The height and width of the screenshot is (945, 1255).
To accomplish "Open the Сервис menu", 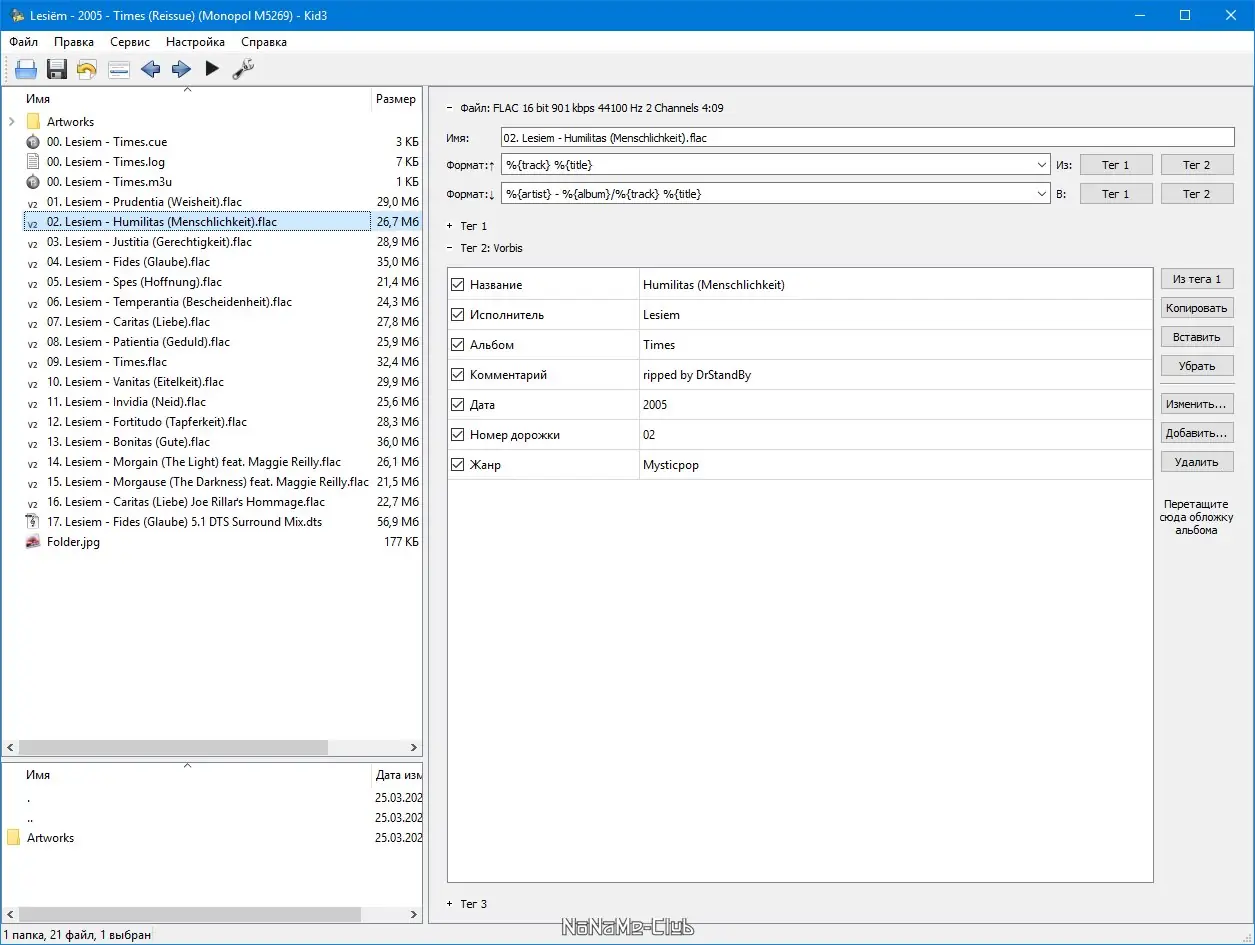I will click(x=130, y=42).
